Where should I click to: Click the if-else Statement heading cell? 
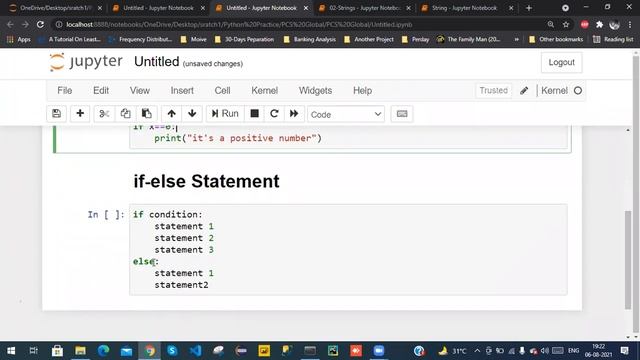tap(207, 181)
